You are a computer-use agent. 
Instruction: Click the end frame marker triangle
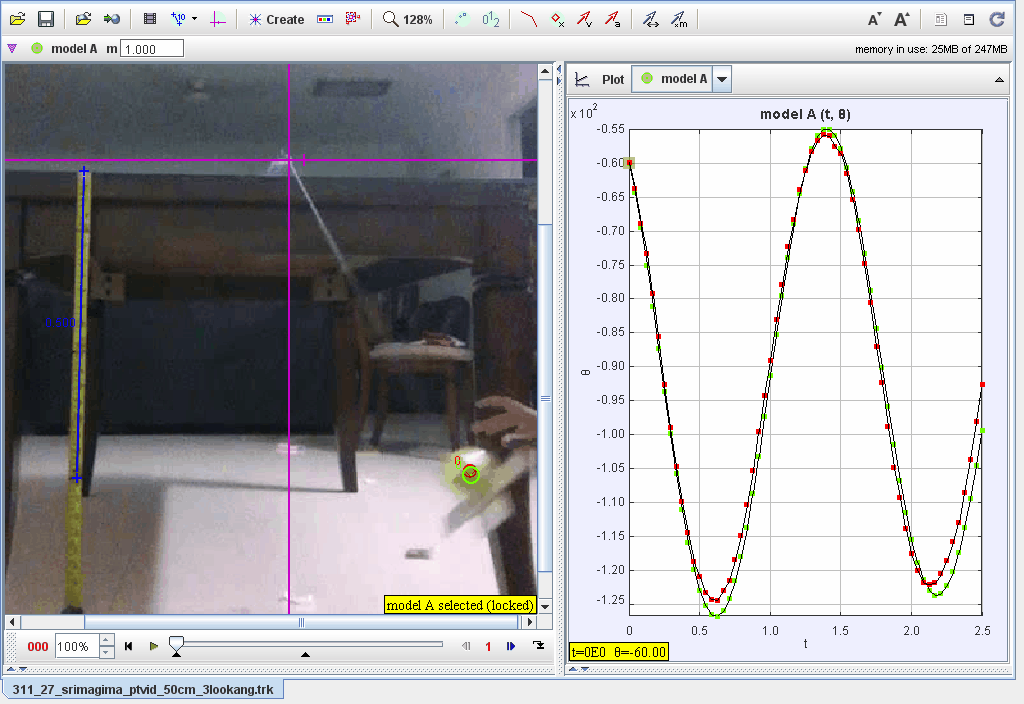click(x=305, y=654)
